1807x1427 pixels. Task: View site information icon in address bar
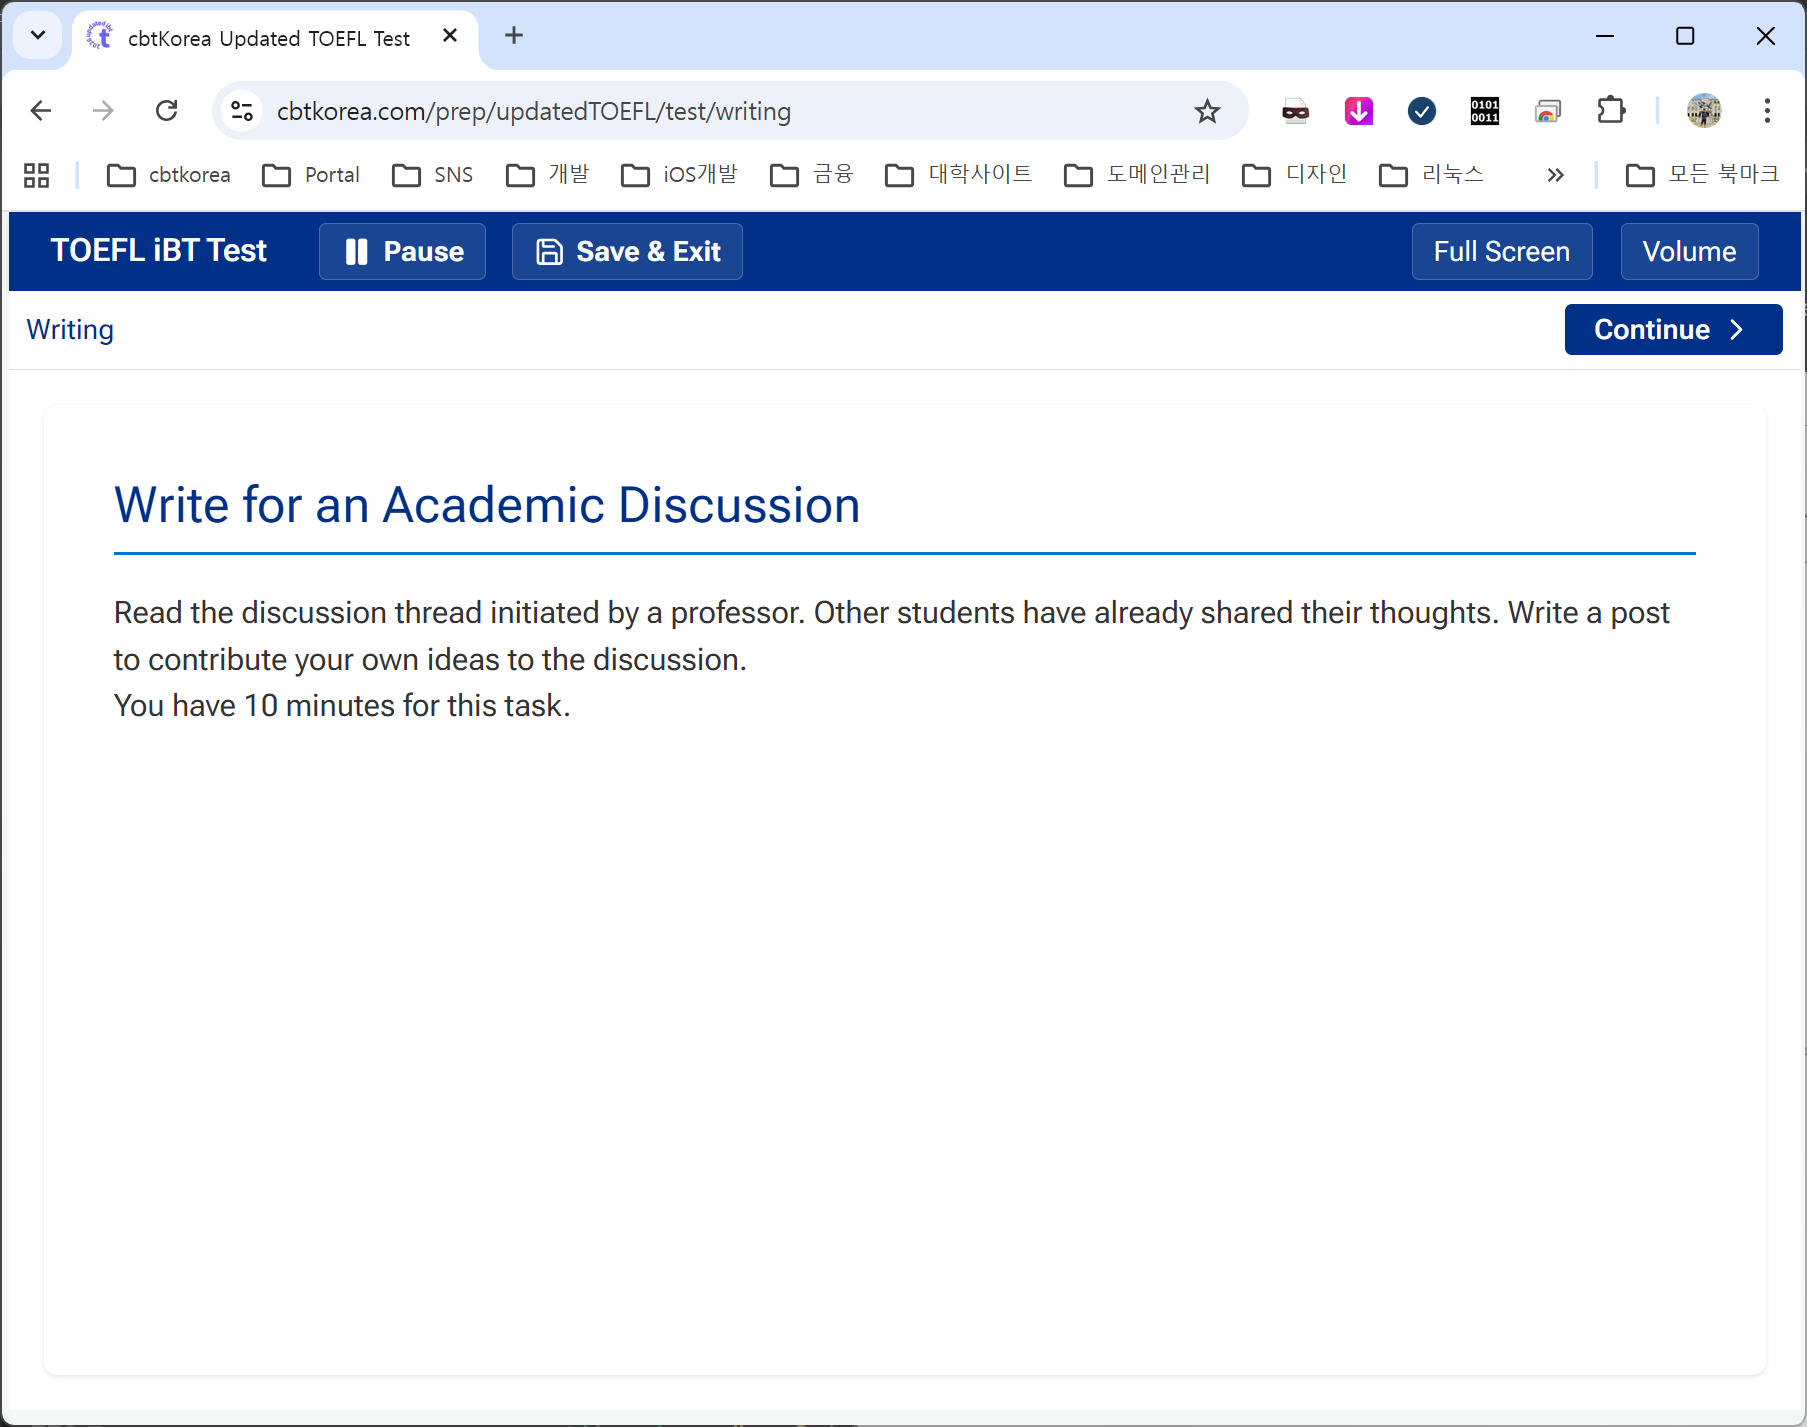[242, 111]
